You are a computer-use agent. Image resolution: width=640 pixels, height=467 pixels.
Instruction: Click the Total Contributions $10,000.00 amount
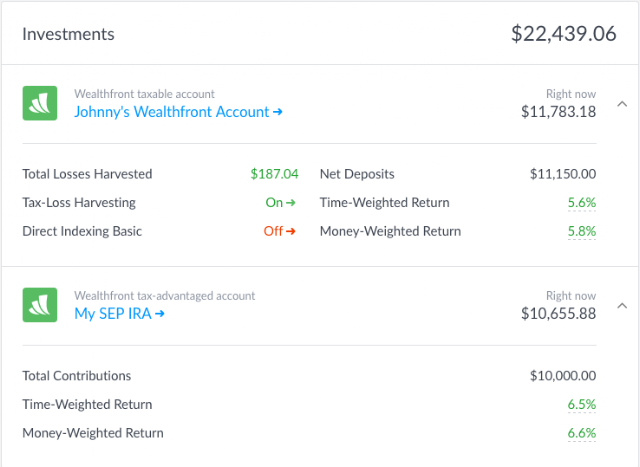click(x=562, y=376)
